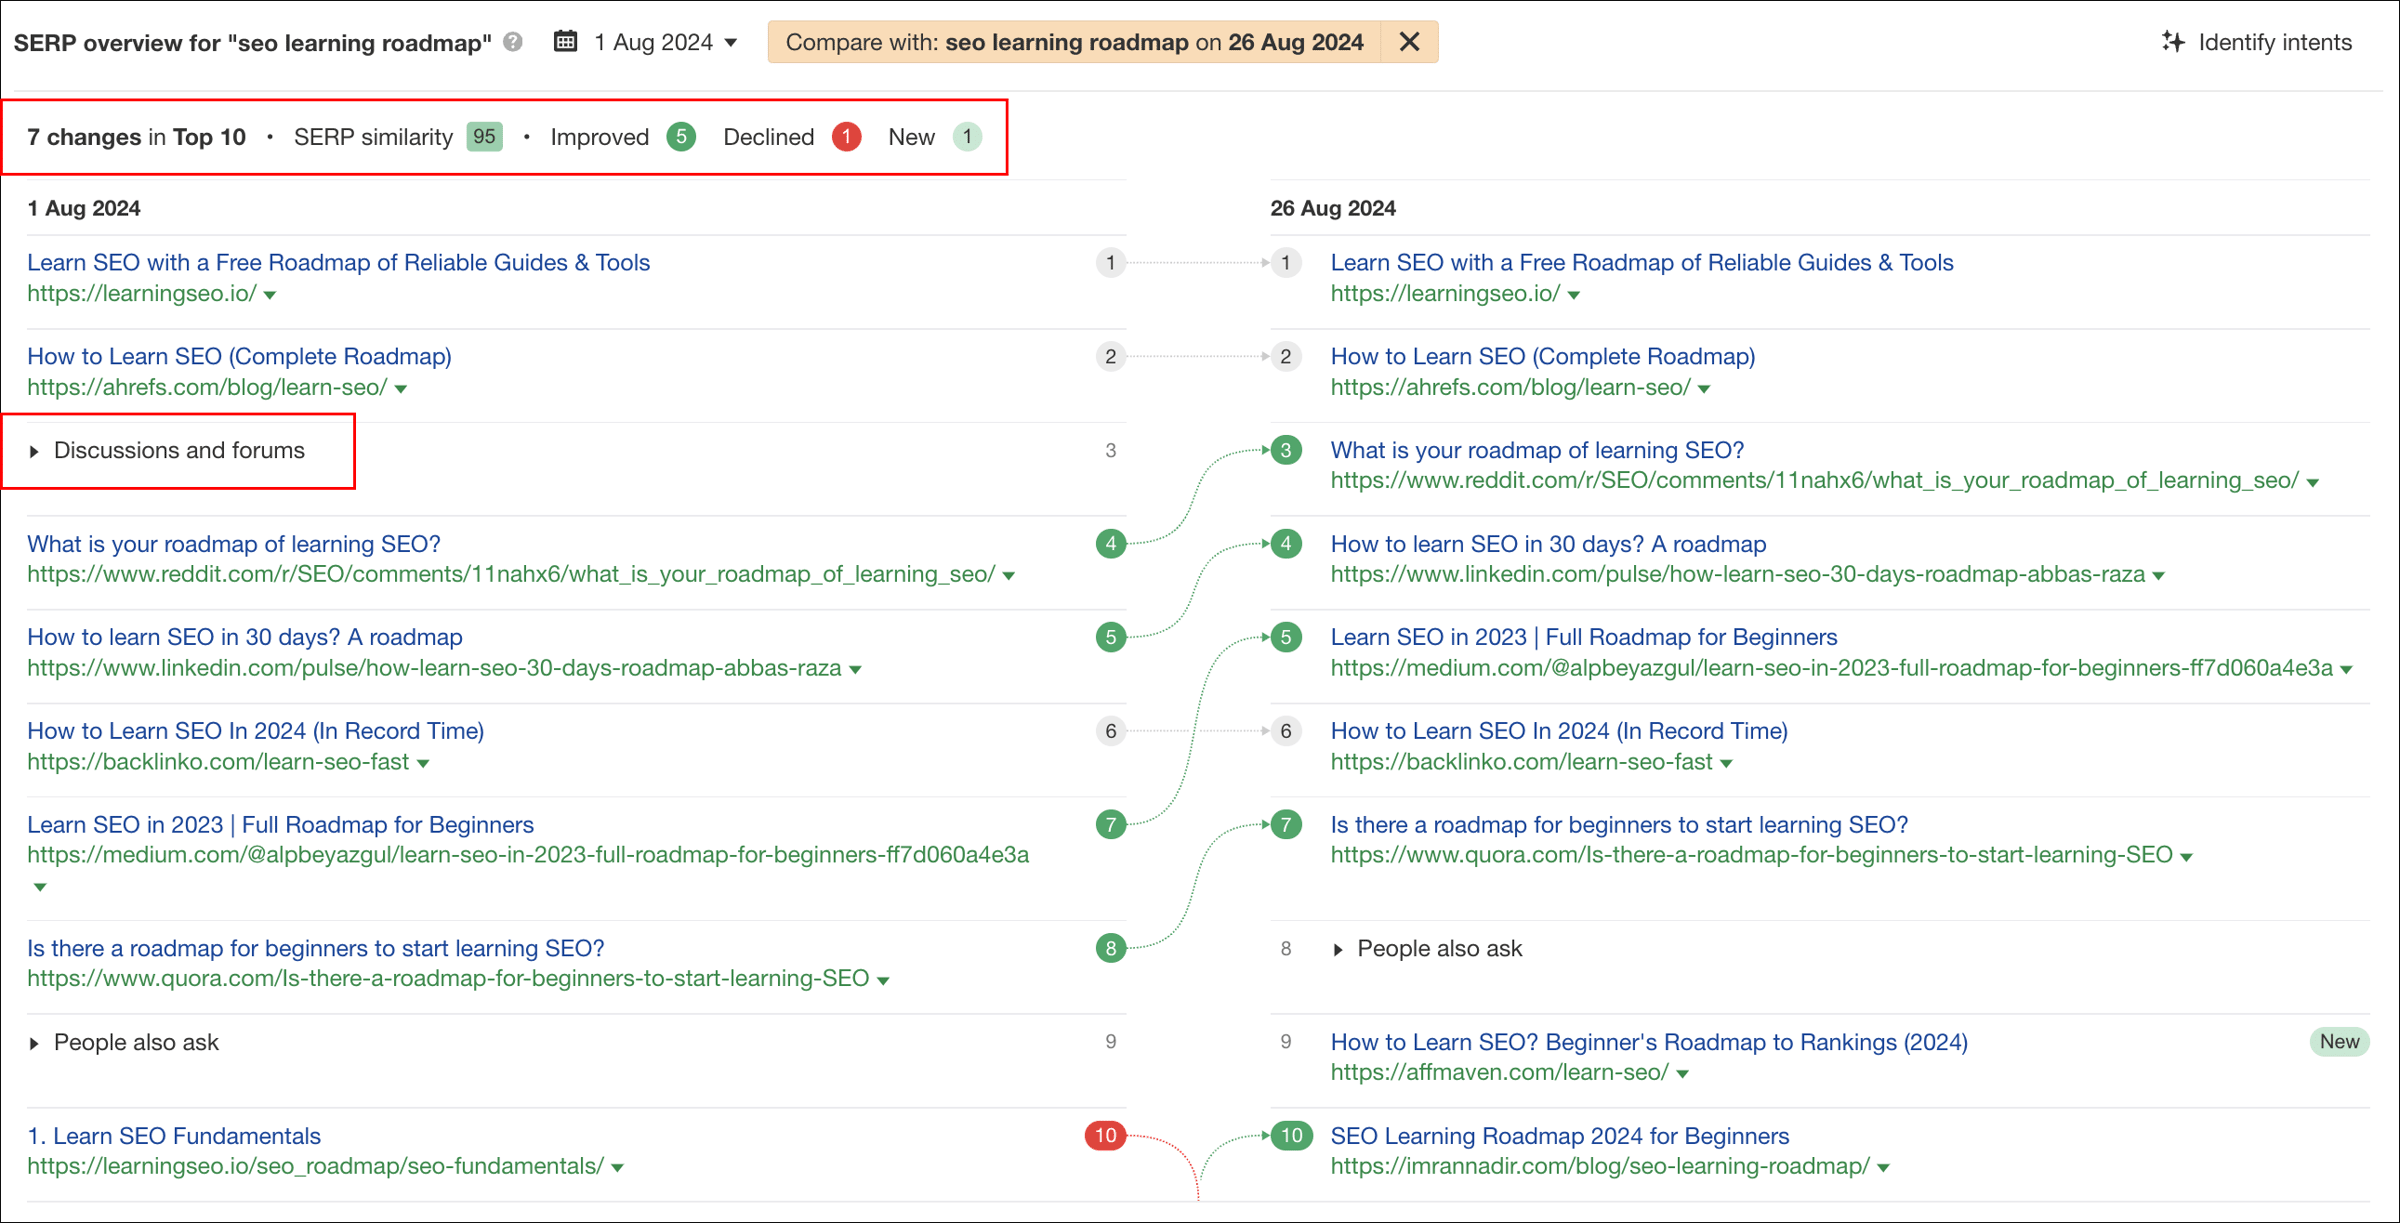Viewport: 2400px width, 1223px height.
Task: Click the SERP similarity 95 badge
Action: click(x=485, y=137)
